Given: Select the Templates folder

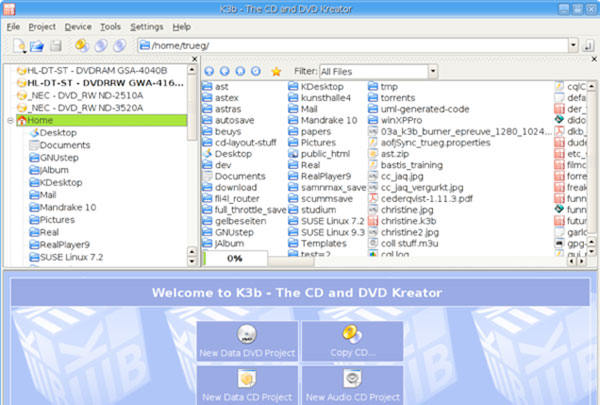Looking at the screenshot, I should coord(318,243).
